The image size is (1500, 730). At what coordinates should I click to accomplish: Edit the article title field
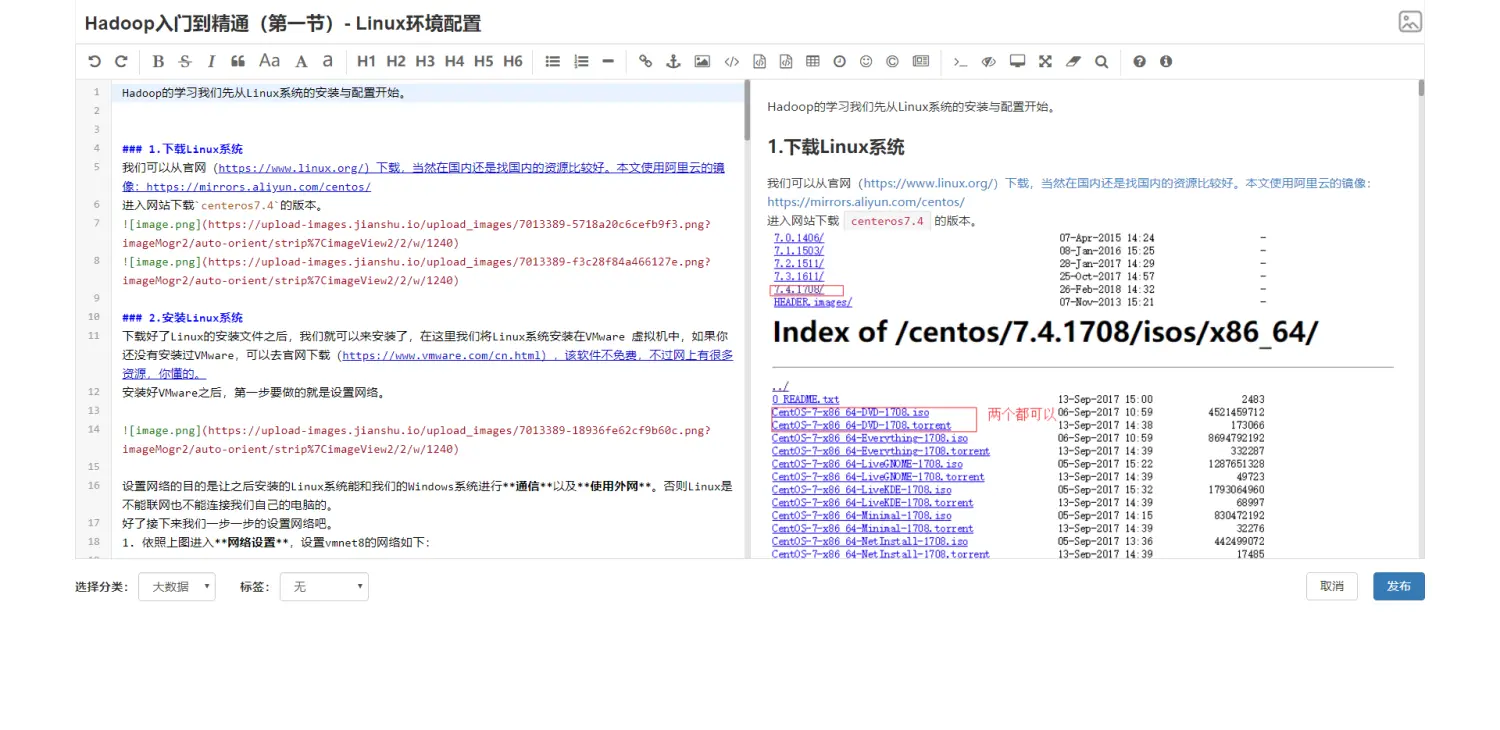tap(735, 23)
